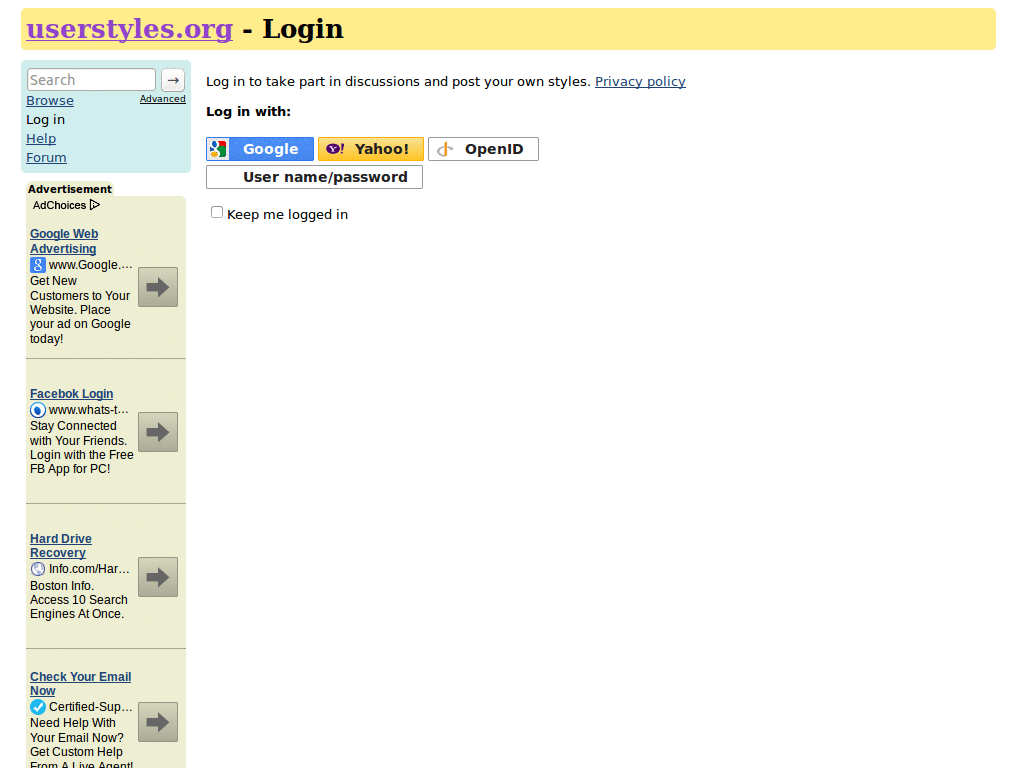Choose OpenID login button
Screen dimensions: 1024x768
point(483,149)
